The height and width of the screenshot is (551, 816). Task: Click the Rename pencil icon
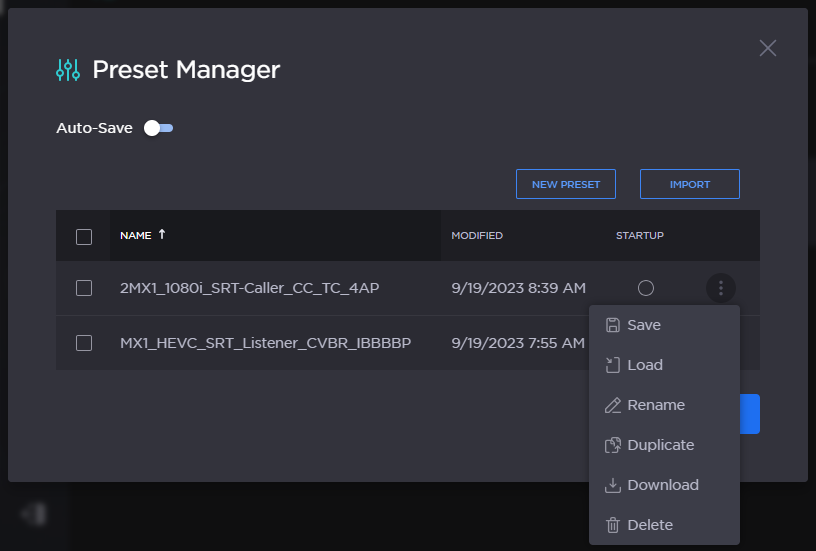(613, 405)
